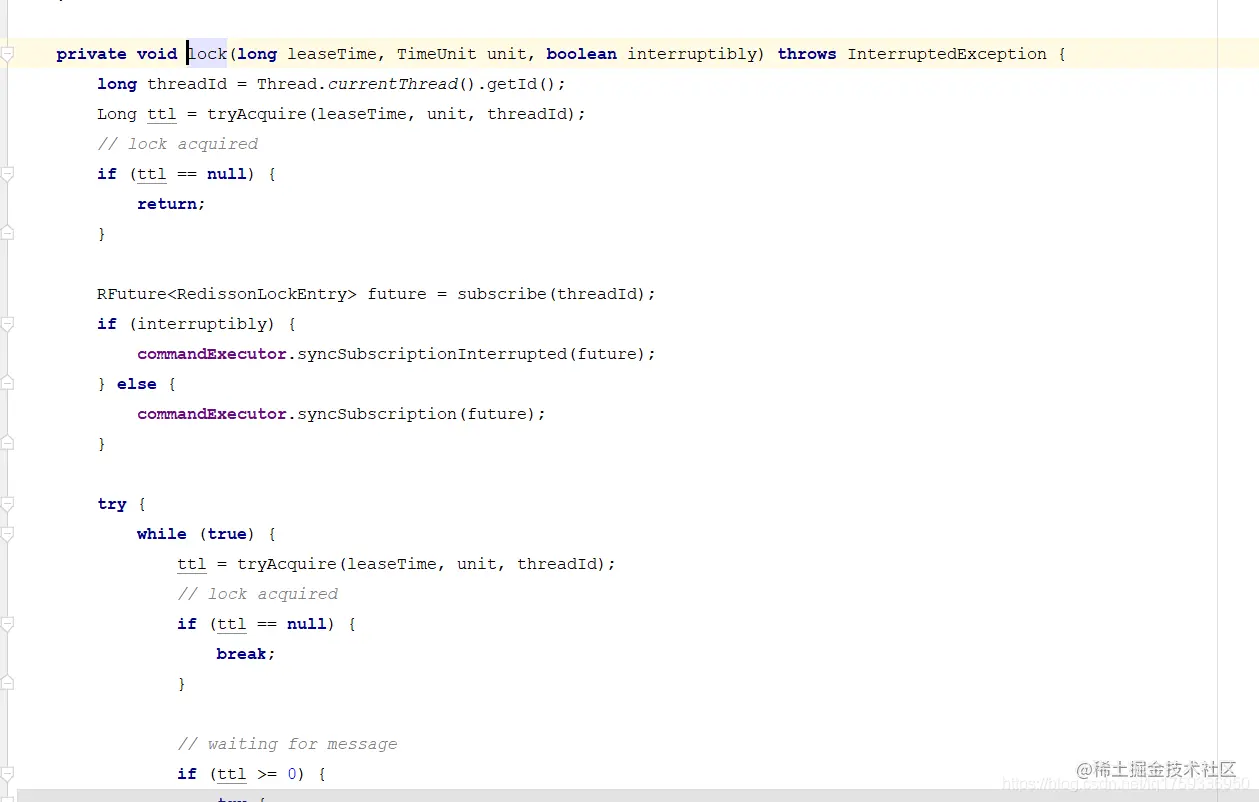
Task: Place the caret on the 'lock' method name
Action: [x=207, y=54]
